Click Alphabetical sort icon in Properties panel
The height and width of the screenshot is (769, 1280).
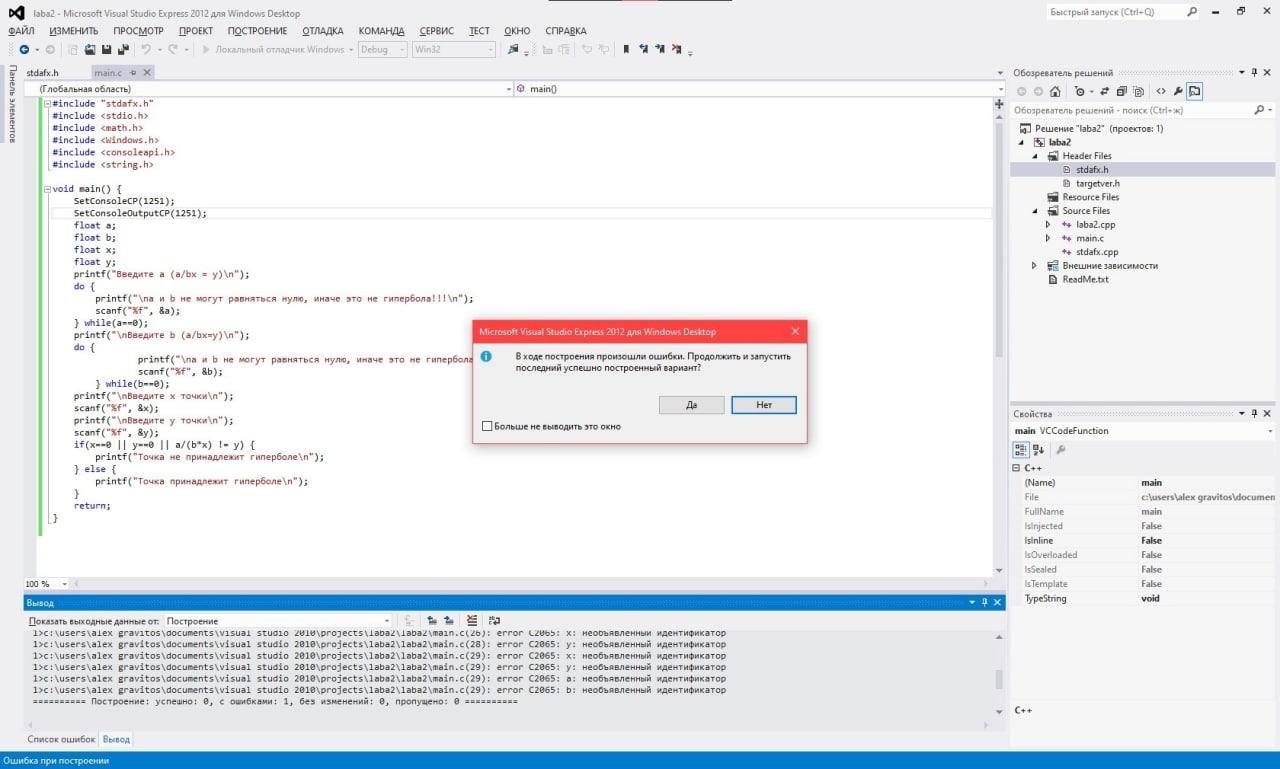[x=1039, y=450]
